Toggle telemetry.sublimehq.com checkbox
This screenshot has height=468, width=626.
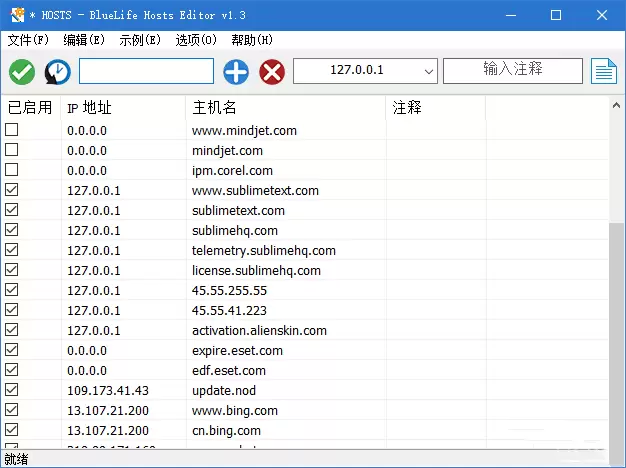[x=12, y=250]
